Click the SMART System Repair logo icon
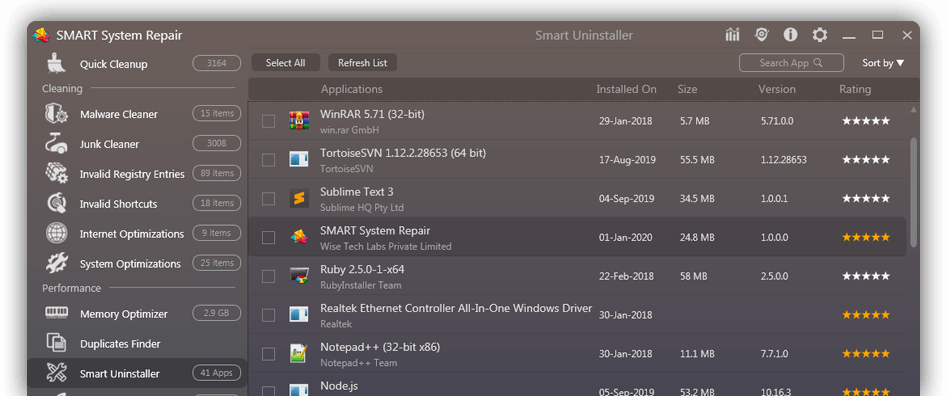 point(41,36)
